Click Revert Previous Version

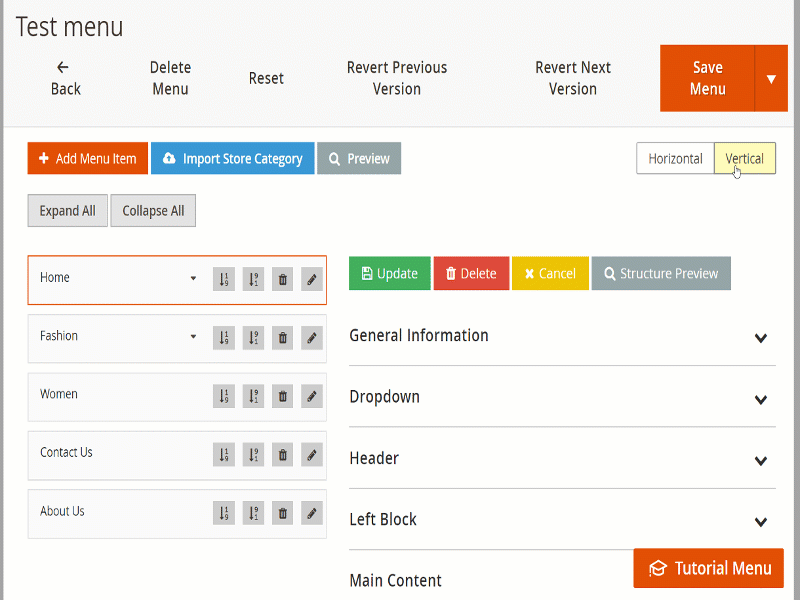point(397,78)
